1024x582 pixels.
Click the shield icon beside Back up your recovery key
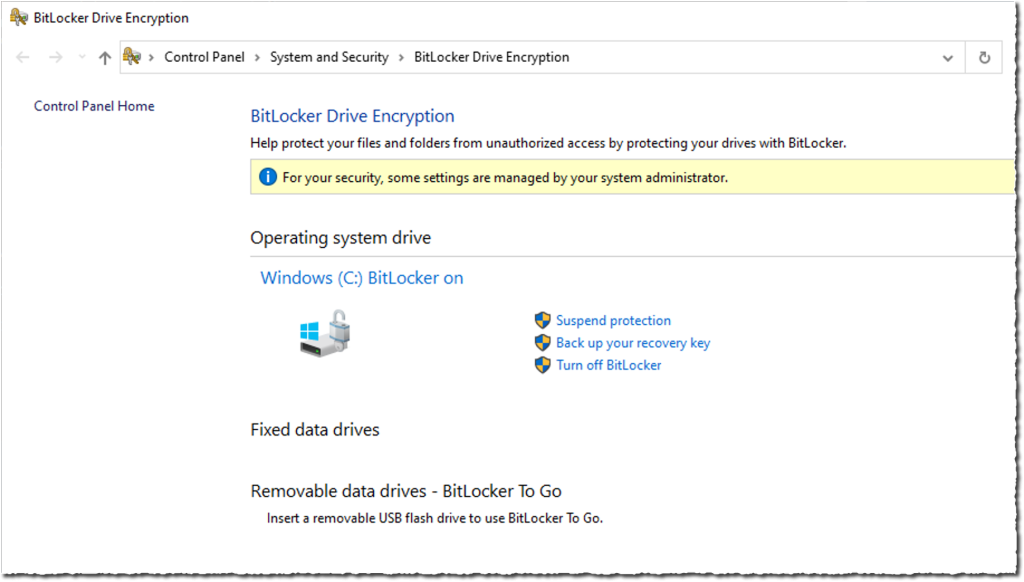tap(542, 343)
